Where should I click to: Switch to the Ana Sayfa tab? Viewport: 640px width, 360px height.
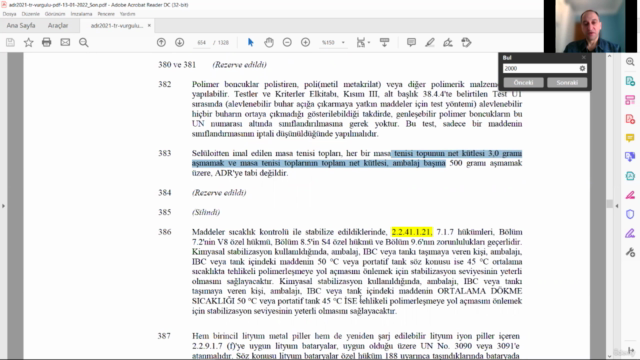coord(21,25)
